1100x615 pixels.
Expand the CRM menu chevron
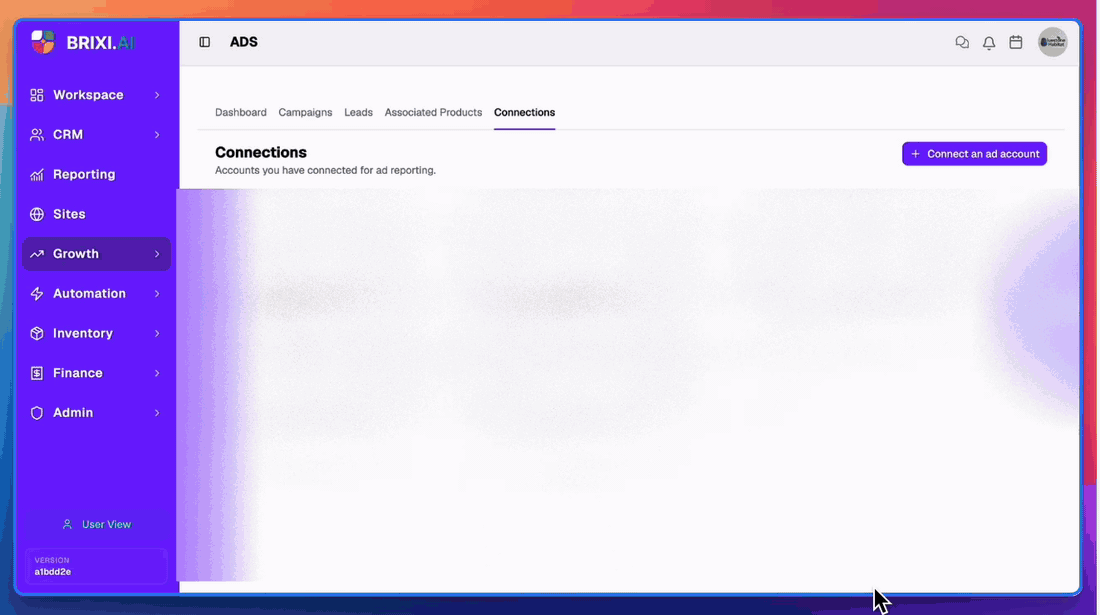pos(157,135)
